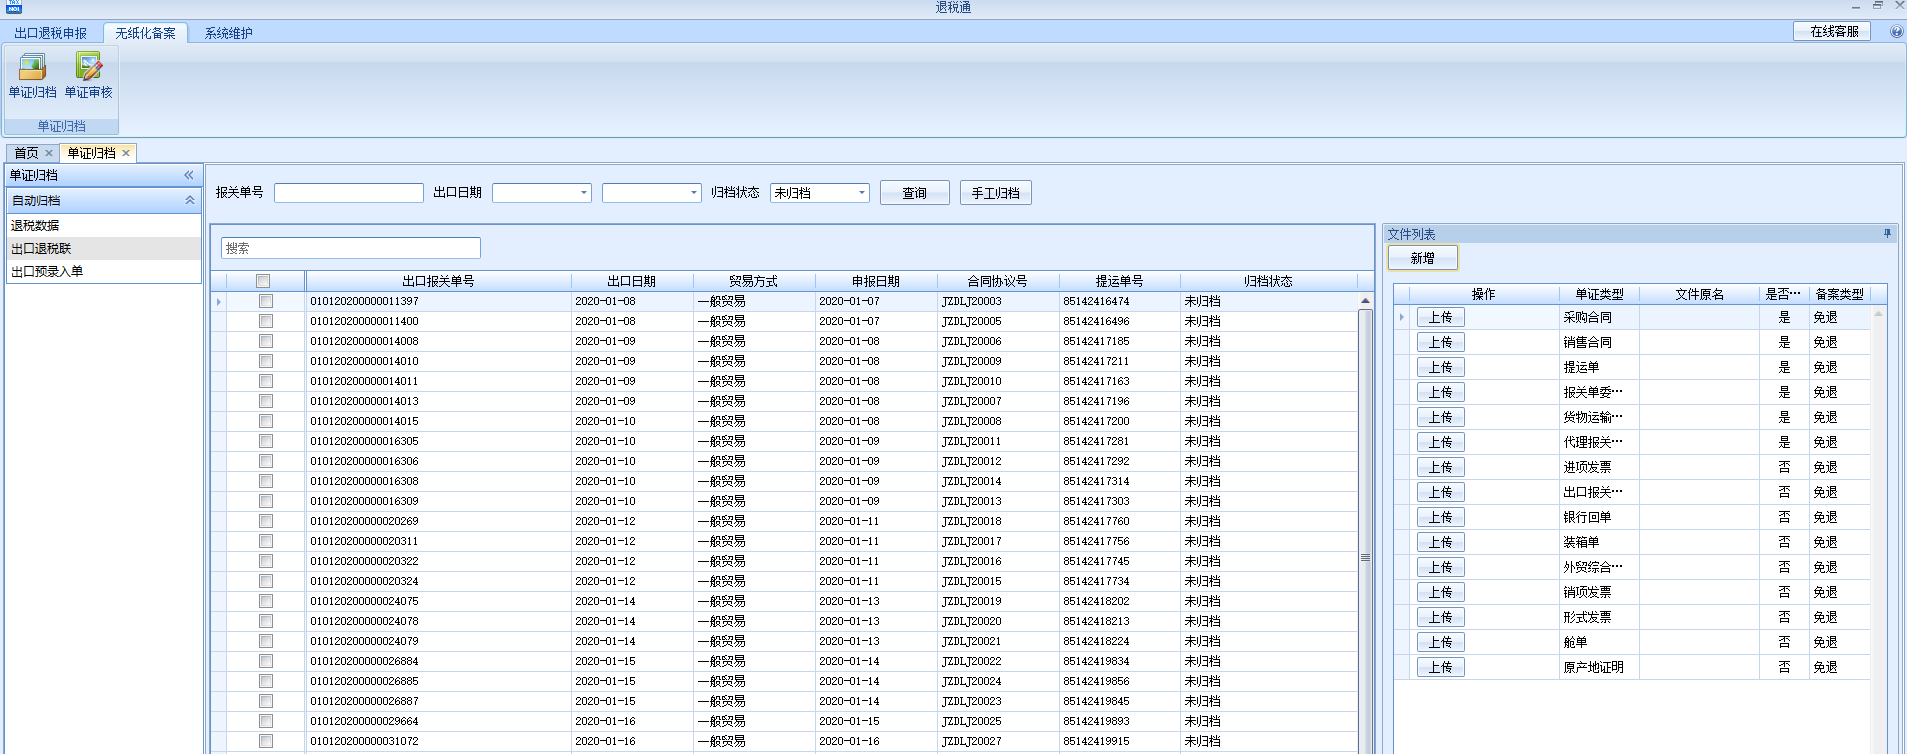Viewport: 1907px width, 754px height.
Task: Open 在线客服 button
Action: [1834, 31]
